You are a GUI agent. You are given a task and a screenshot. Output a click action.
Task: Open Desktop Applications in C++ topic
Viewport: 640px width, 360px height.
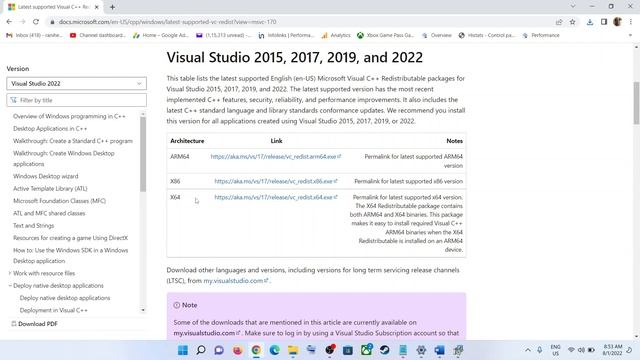[x=50, y=129]
